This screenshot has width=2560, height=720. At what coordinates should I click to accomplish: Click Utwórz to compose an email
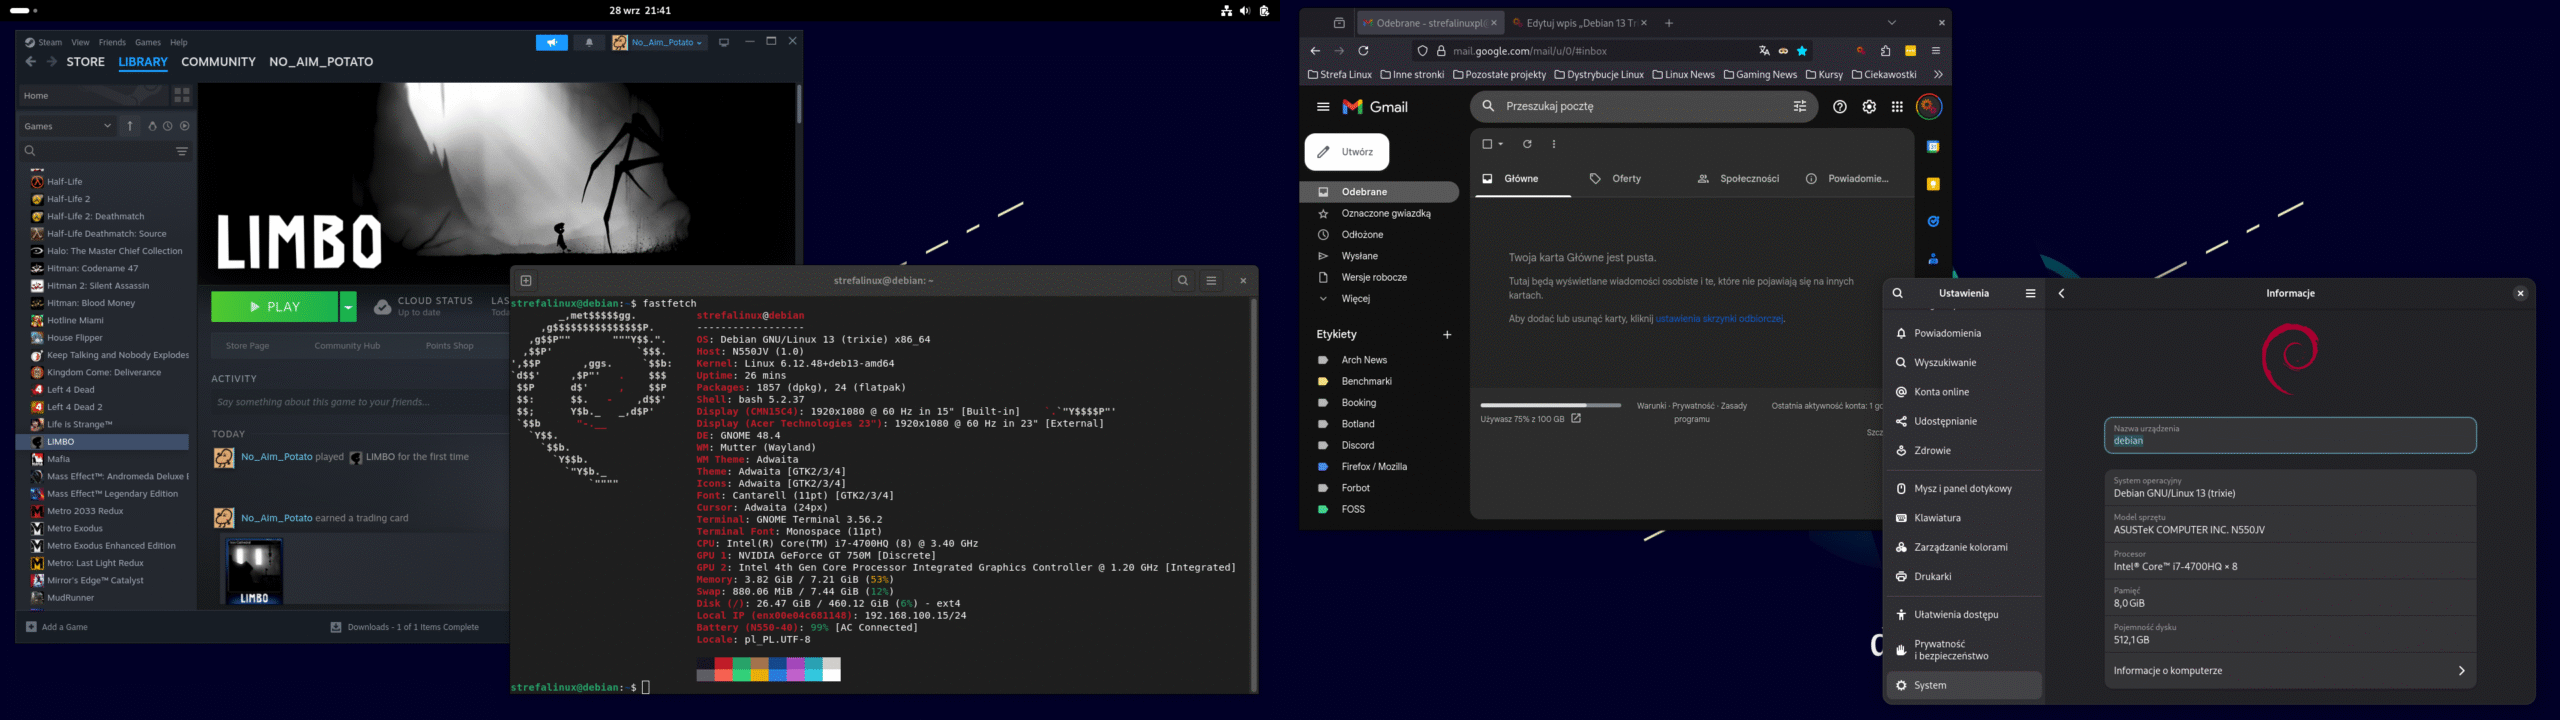click(1347, 152)
